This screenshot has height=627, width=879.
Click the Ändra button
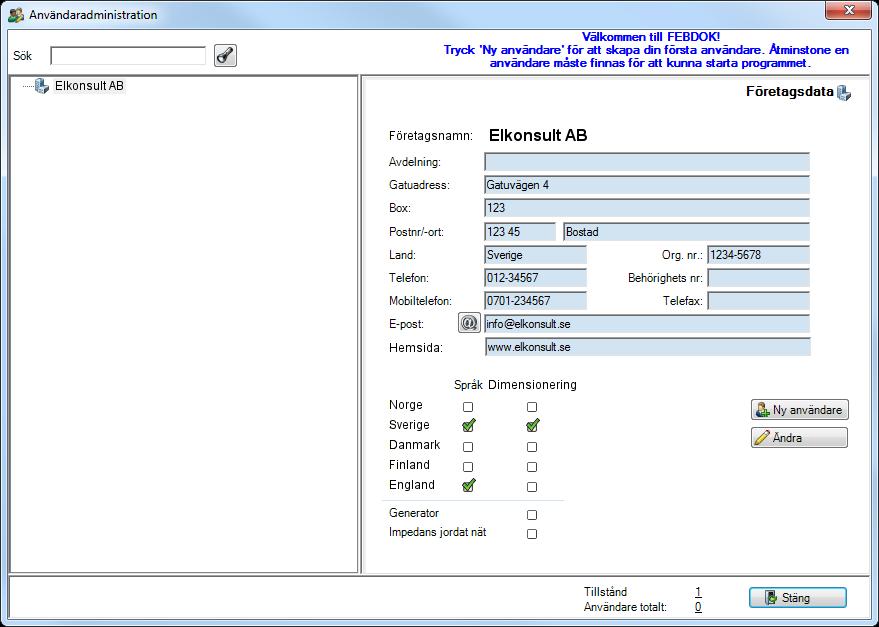pyautogui.click(x=799, y=437)
